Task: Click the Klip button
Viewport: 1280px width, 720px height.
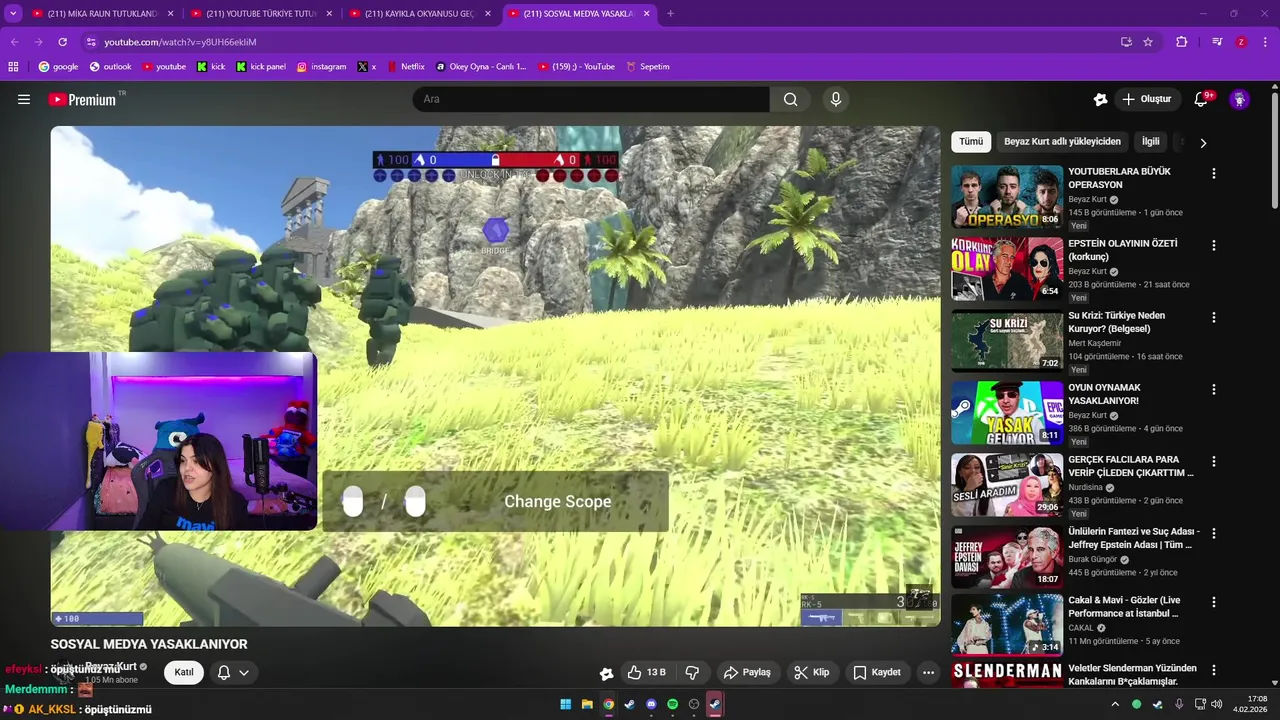Action: point(812,672)
